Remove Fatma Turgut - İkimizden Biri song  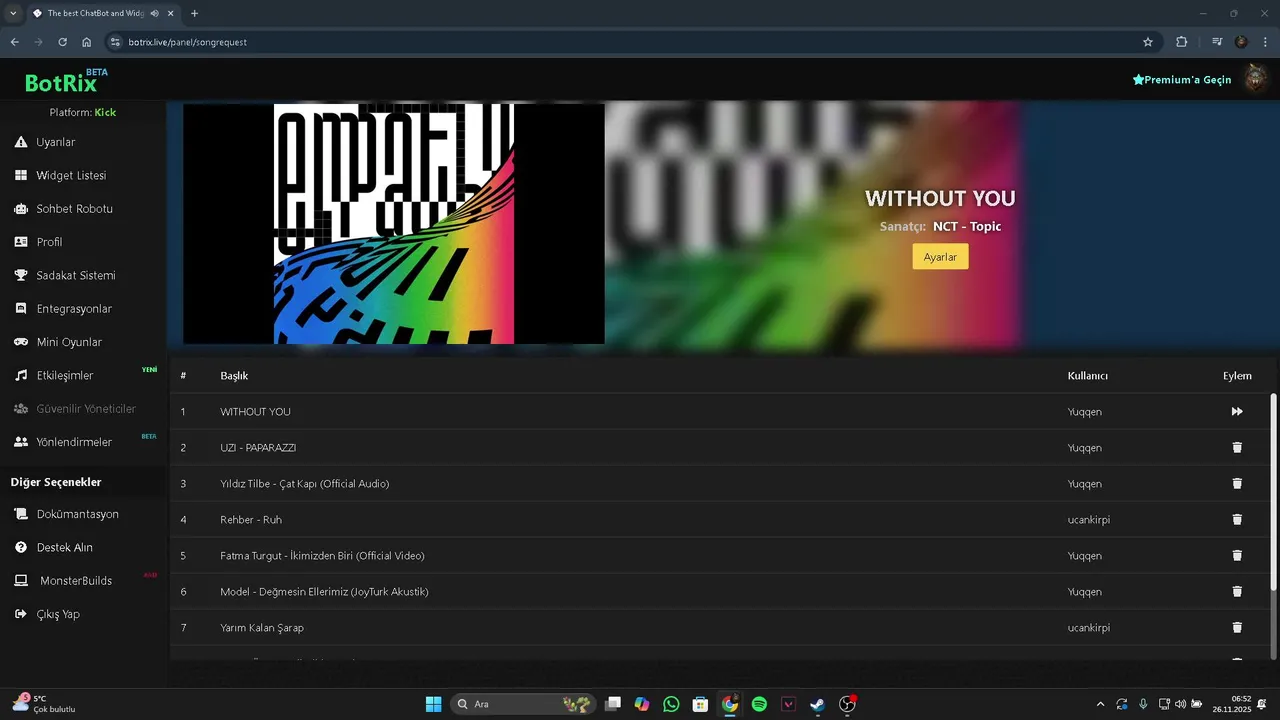click(x=1237, y=555)
